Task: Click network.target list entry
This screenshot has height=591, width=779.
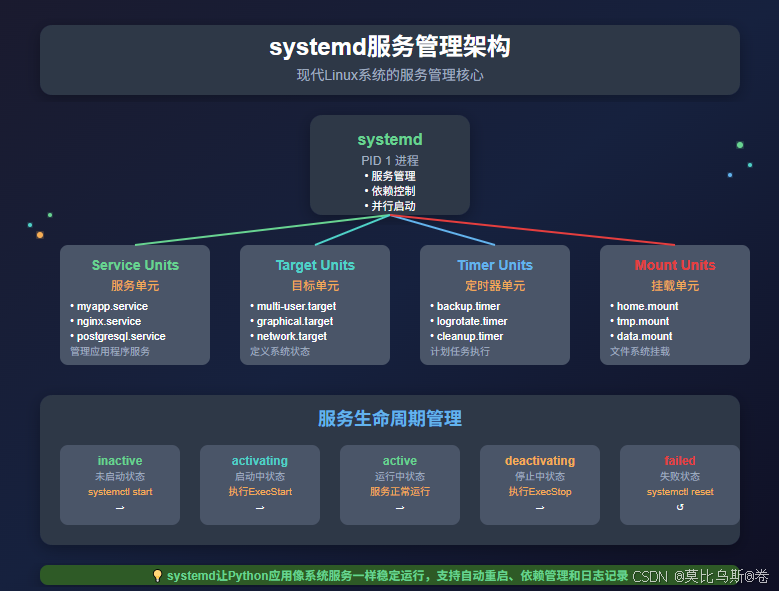Action: tap(288, 336)
